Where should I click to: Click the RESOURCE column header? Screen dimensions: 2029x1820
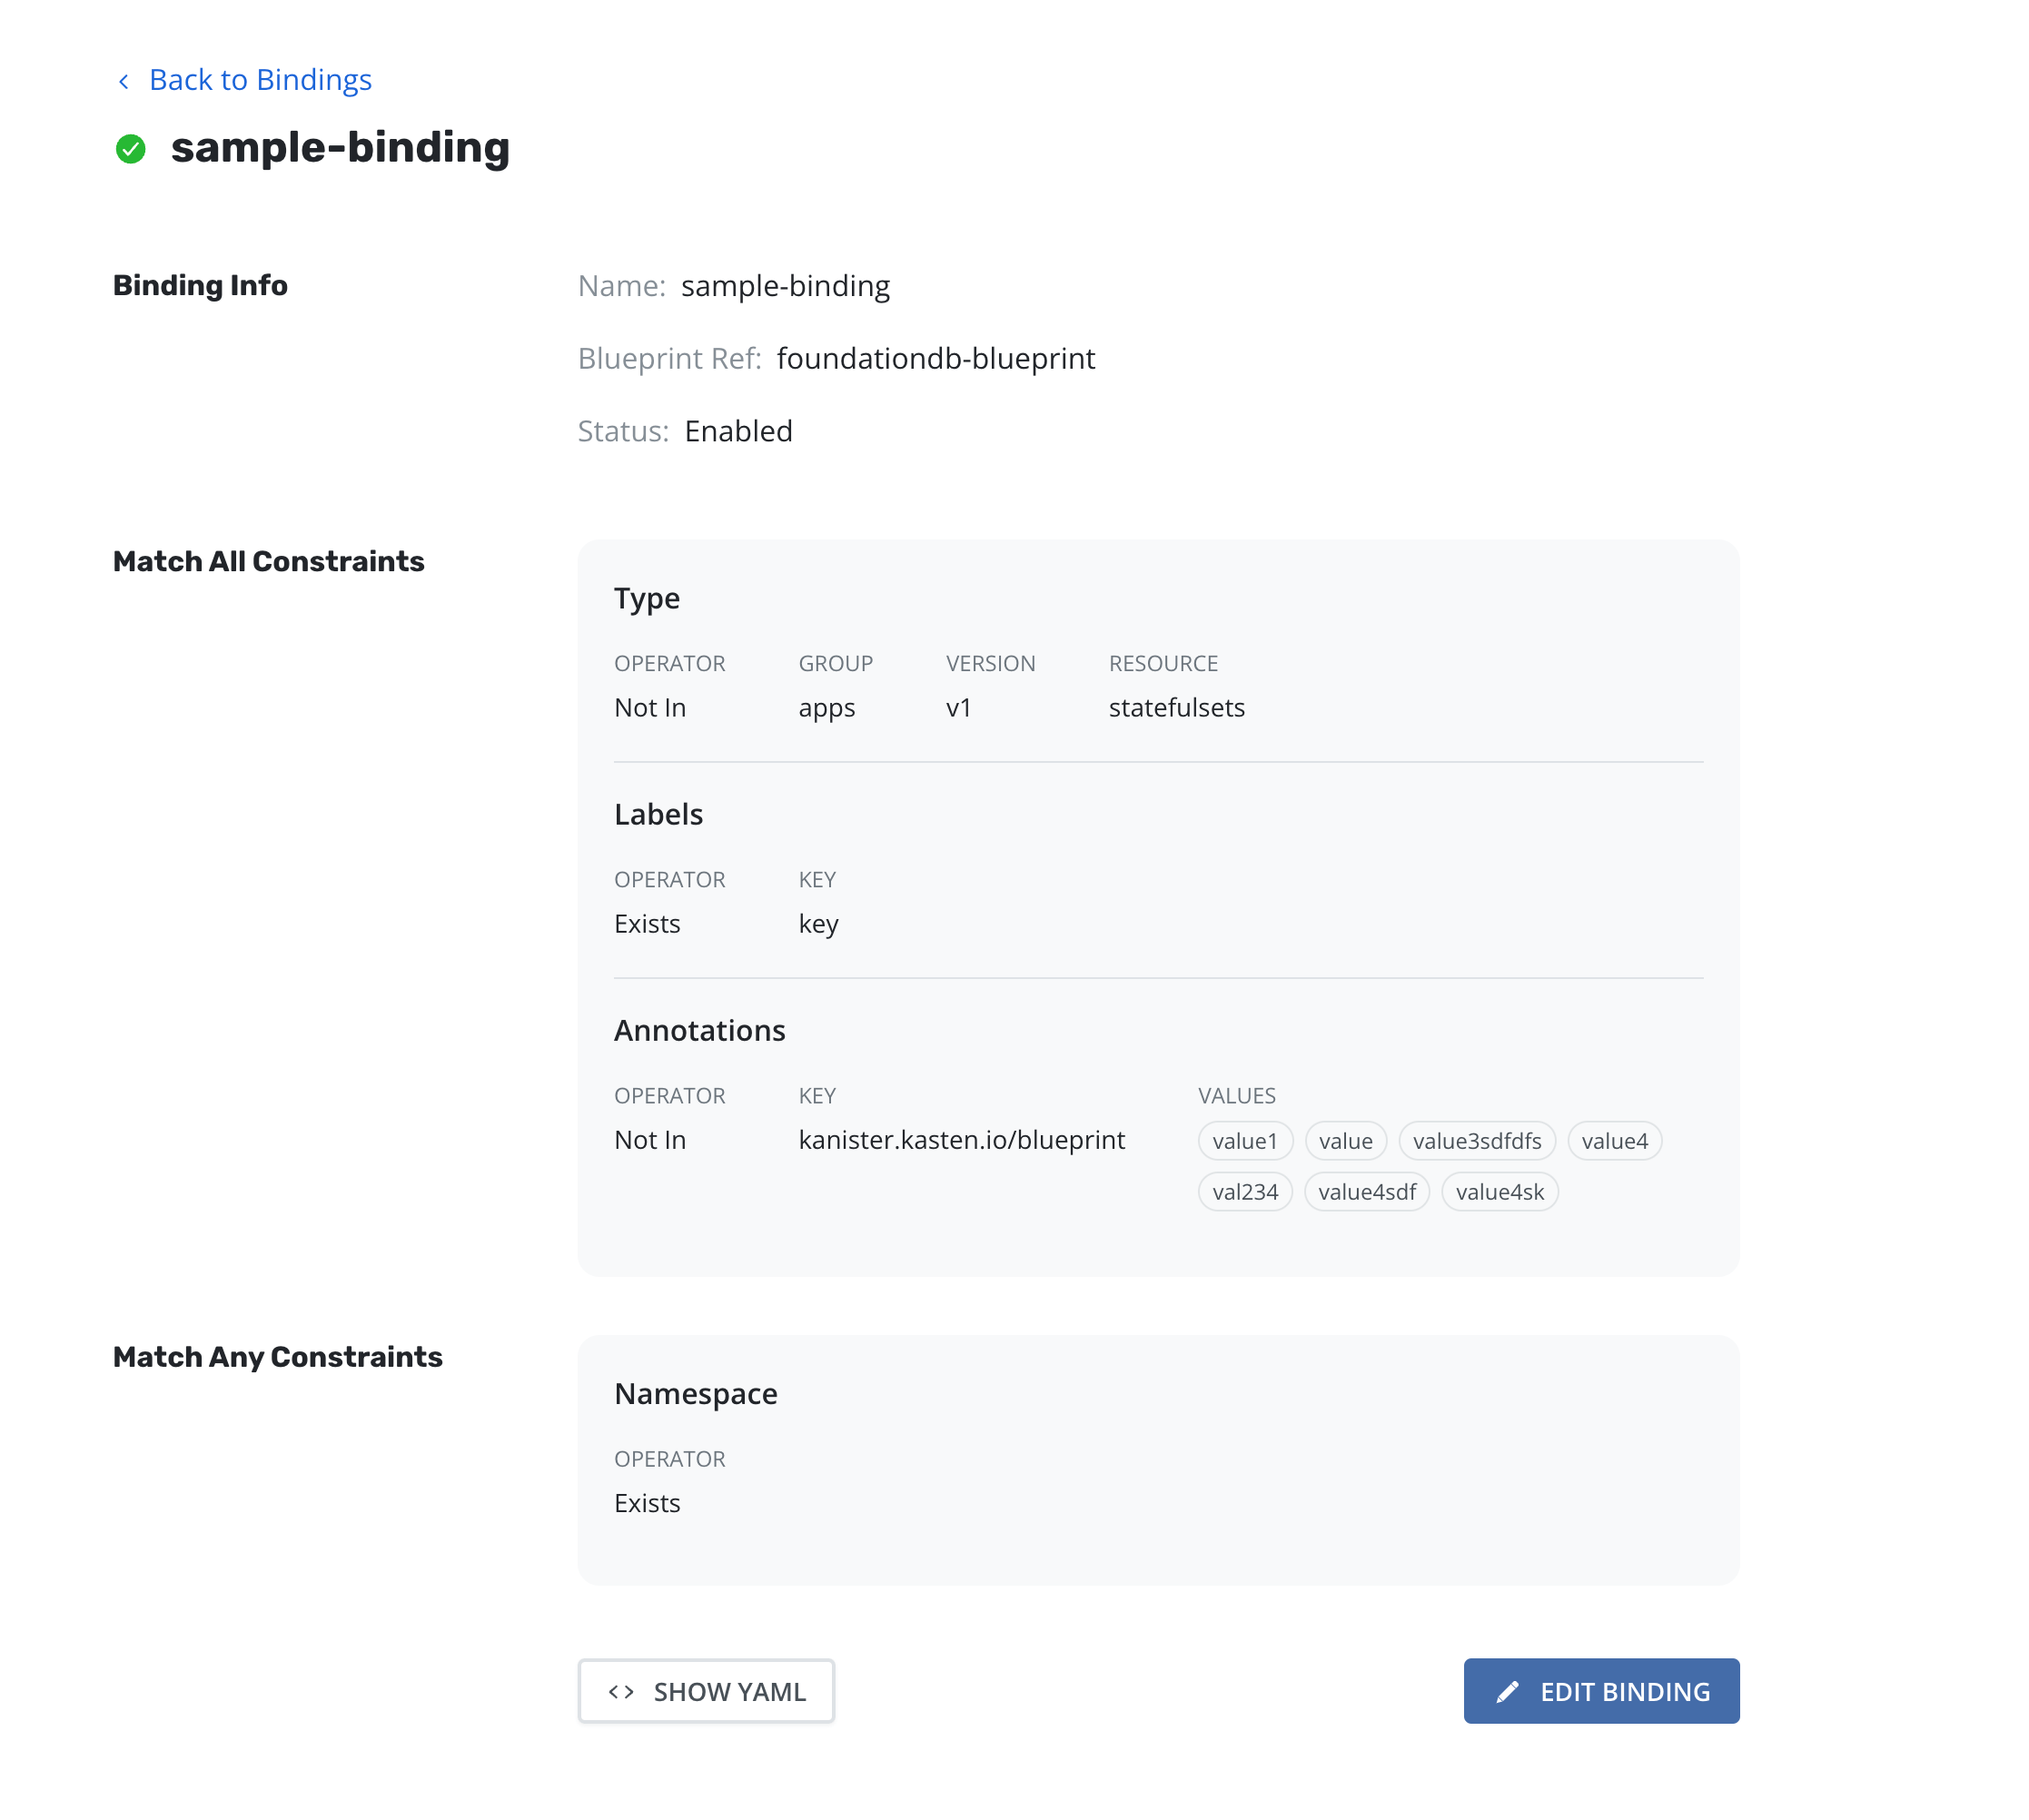(1163, 663)
